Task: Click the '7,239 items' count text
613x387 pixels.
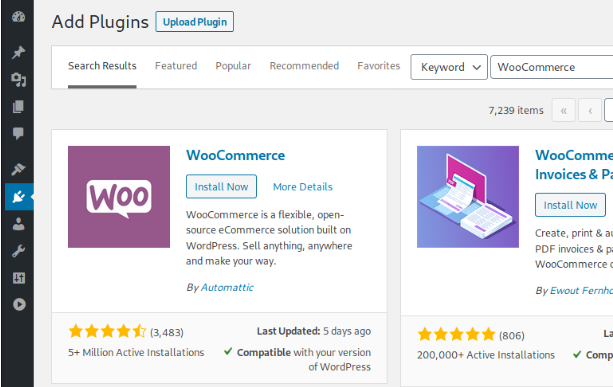Action: point(516,110)
